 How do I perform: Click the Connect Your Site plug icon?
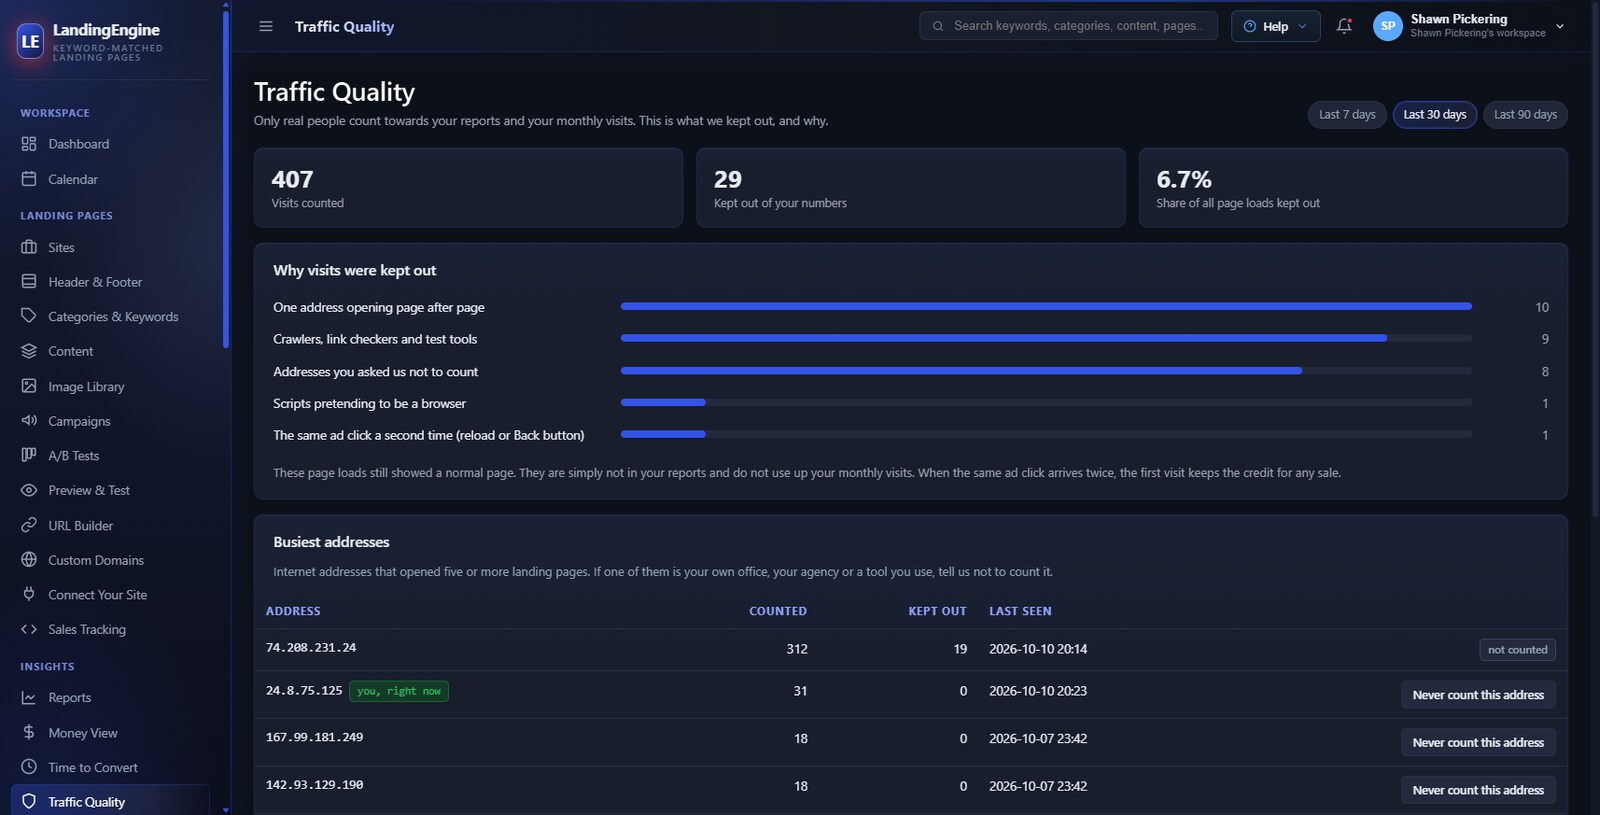(29, 594)
